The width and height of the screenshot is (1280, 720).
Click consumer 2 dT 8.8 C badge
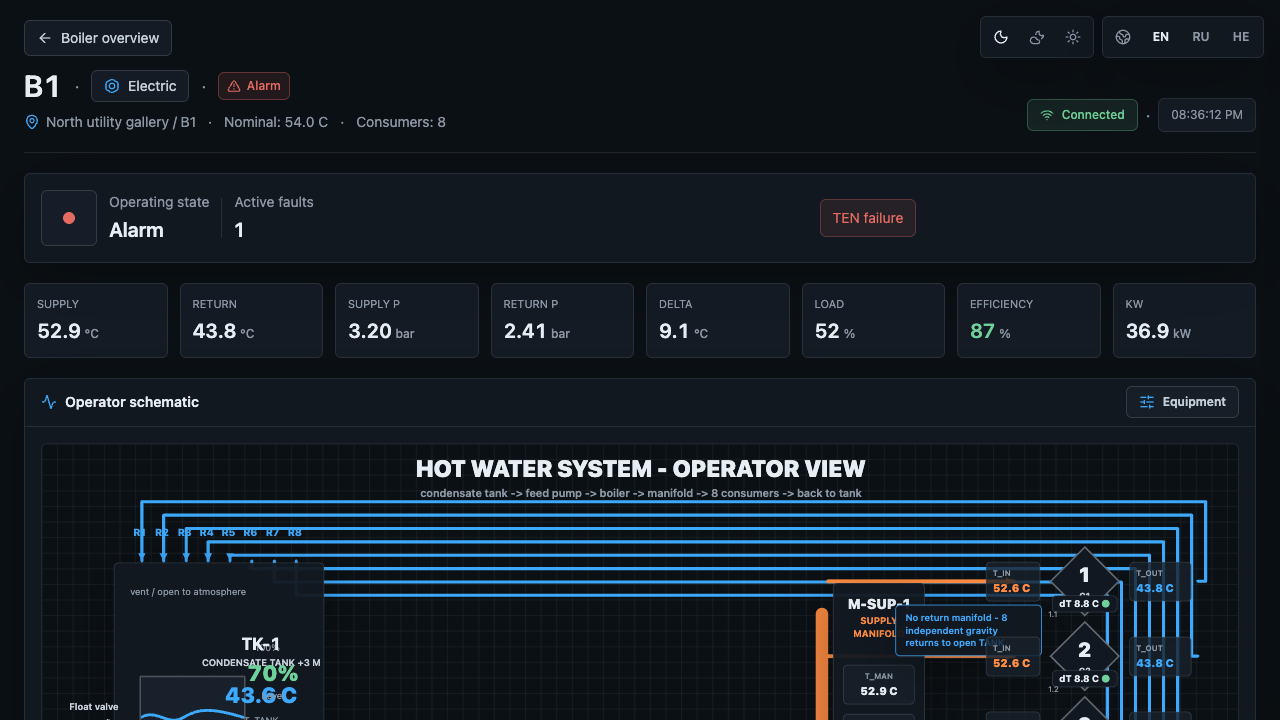pos(1084,679)
